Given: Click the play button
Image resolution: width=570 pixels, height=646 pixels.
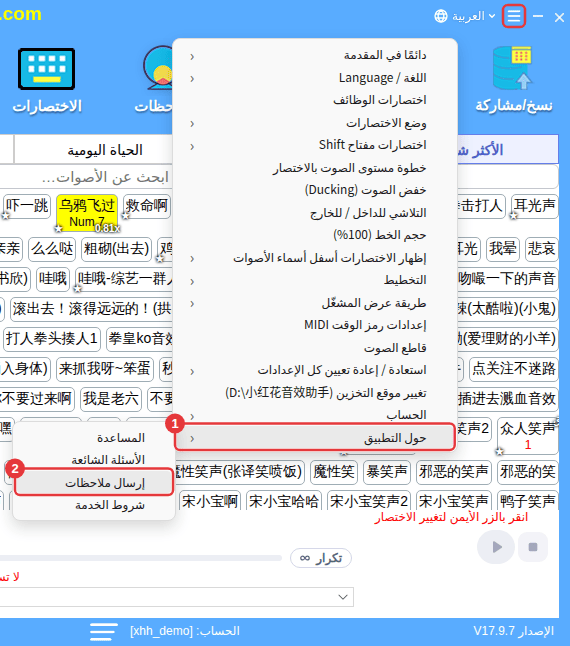Looking at the screenshot, I should click(496, 547).
